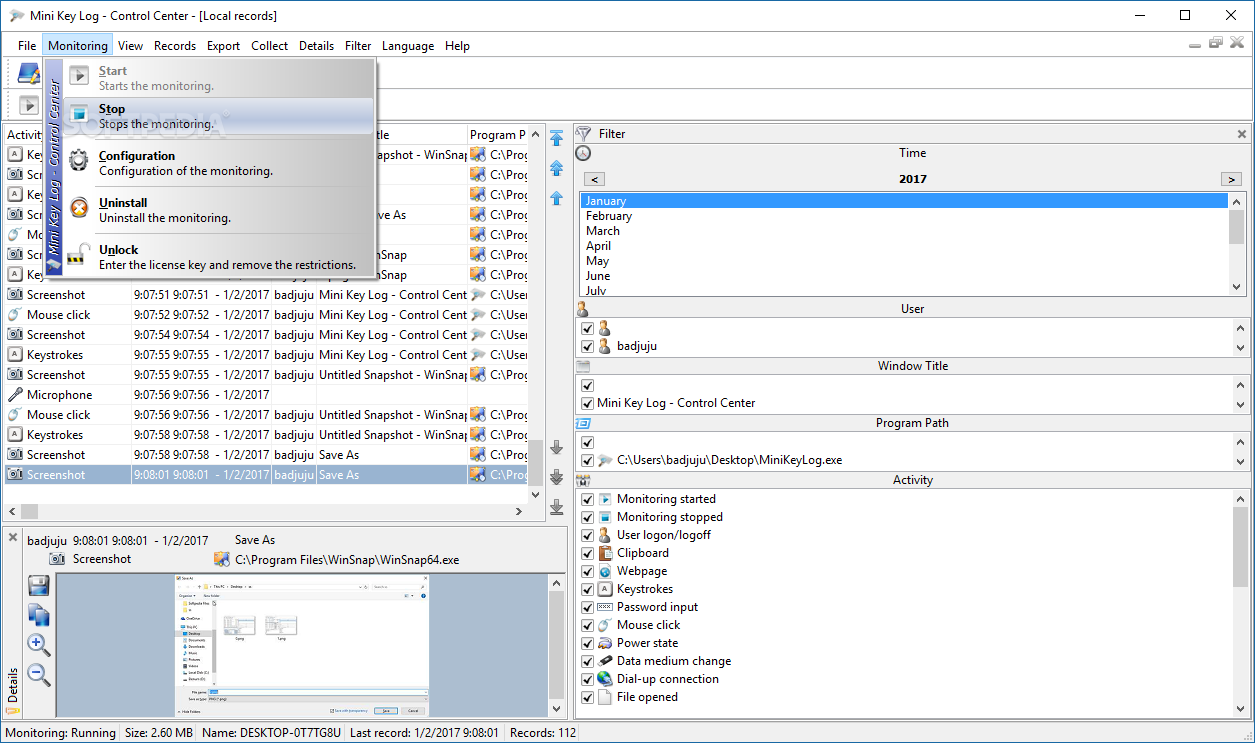Uncheck the badjuju user checkbox

coord(588,346)
